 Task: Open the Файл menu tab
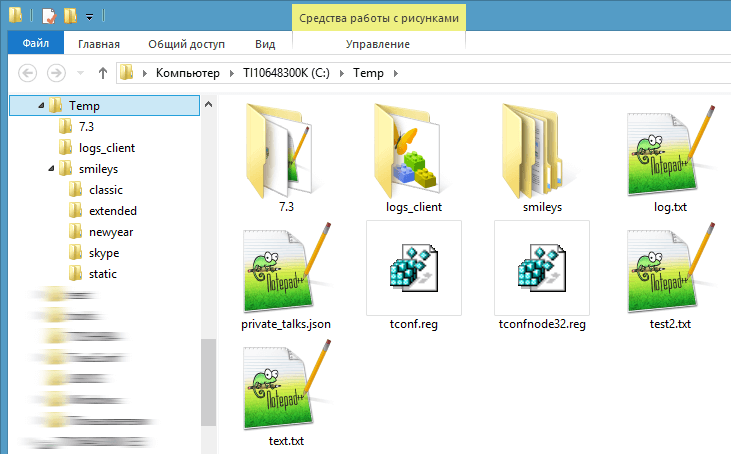36,44
